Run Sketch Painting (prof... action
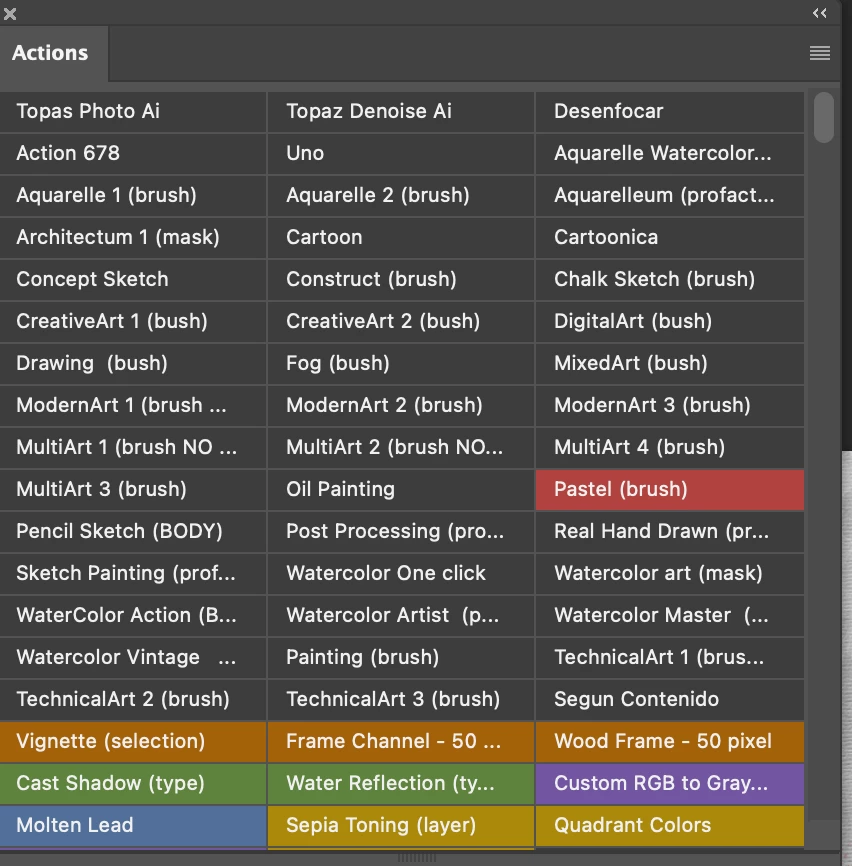Image resolution: width=852 pixels, height=866 pixels. point(133,573)
